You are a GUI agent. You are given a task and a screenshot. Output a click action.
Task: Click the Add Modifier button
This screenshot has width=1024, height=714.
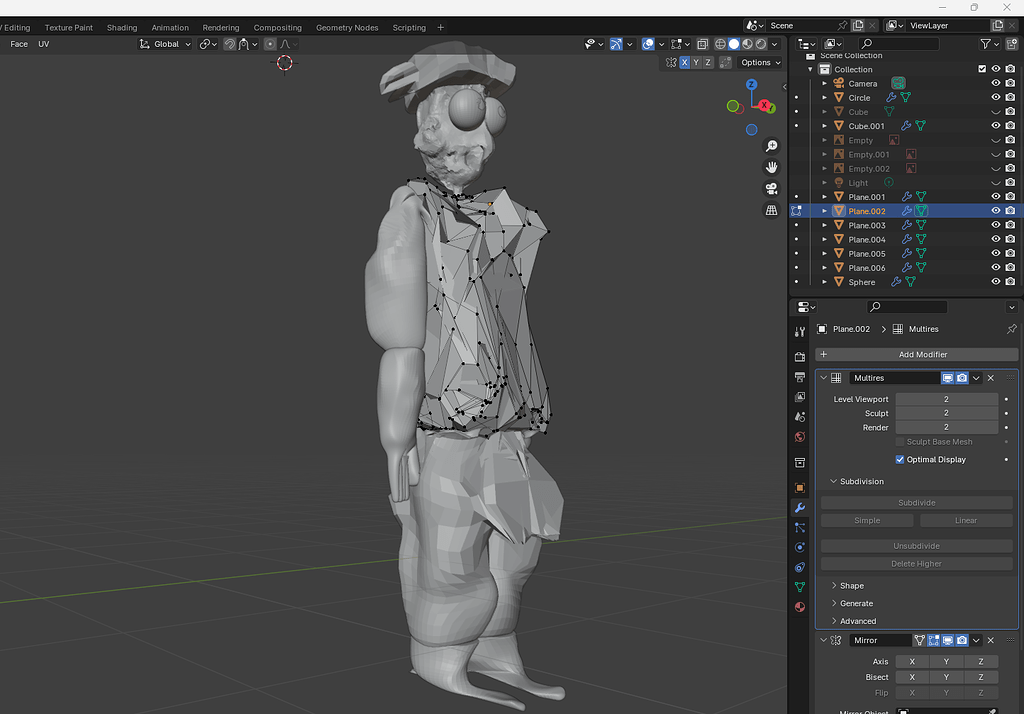pyautogui.click(x=916, y=354)
